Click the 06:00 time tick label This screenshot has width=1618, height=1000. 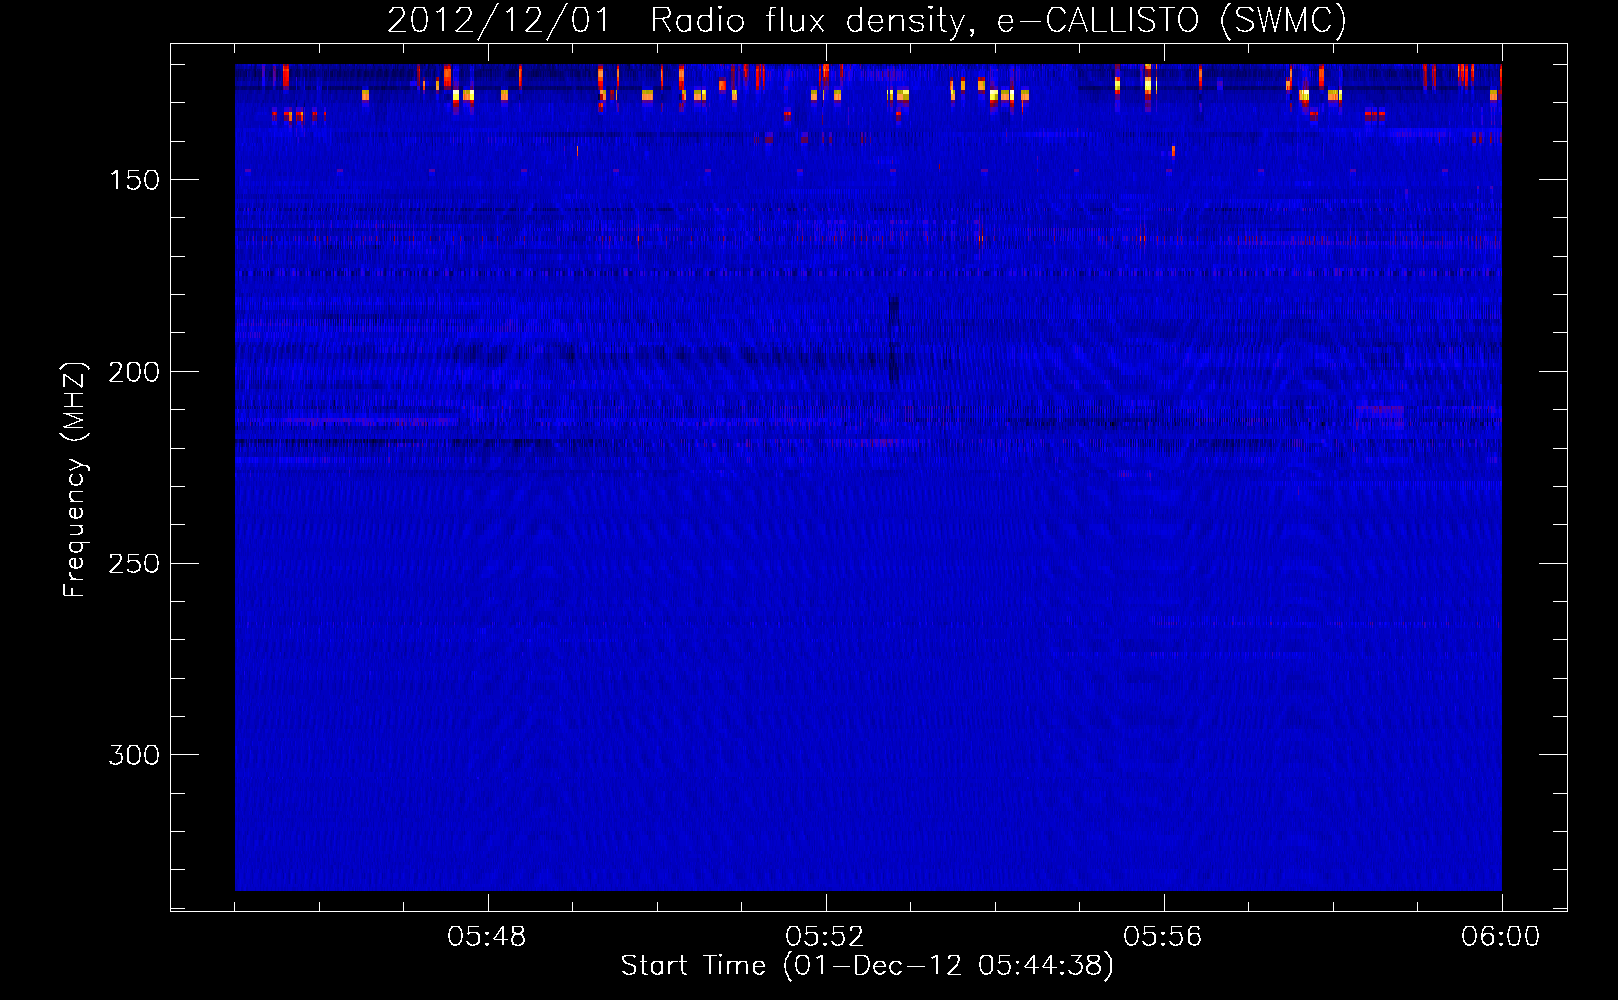1501,937
